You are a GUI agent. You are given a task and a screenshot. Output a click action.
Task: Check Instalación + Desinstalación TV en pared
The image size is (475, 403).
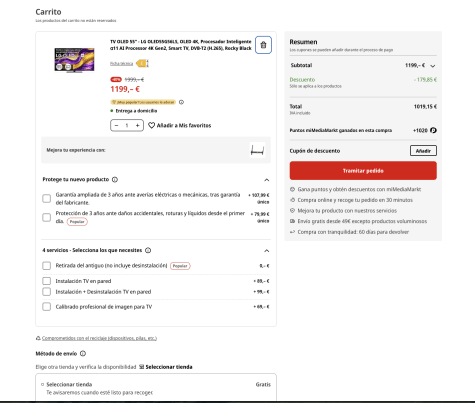(47, 292)
